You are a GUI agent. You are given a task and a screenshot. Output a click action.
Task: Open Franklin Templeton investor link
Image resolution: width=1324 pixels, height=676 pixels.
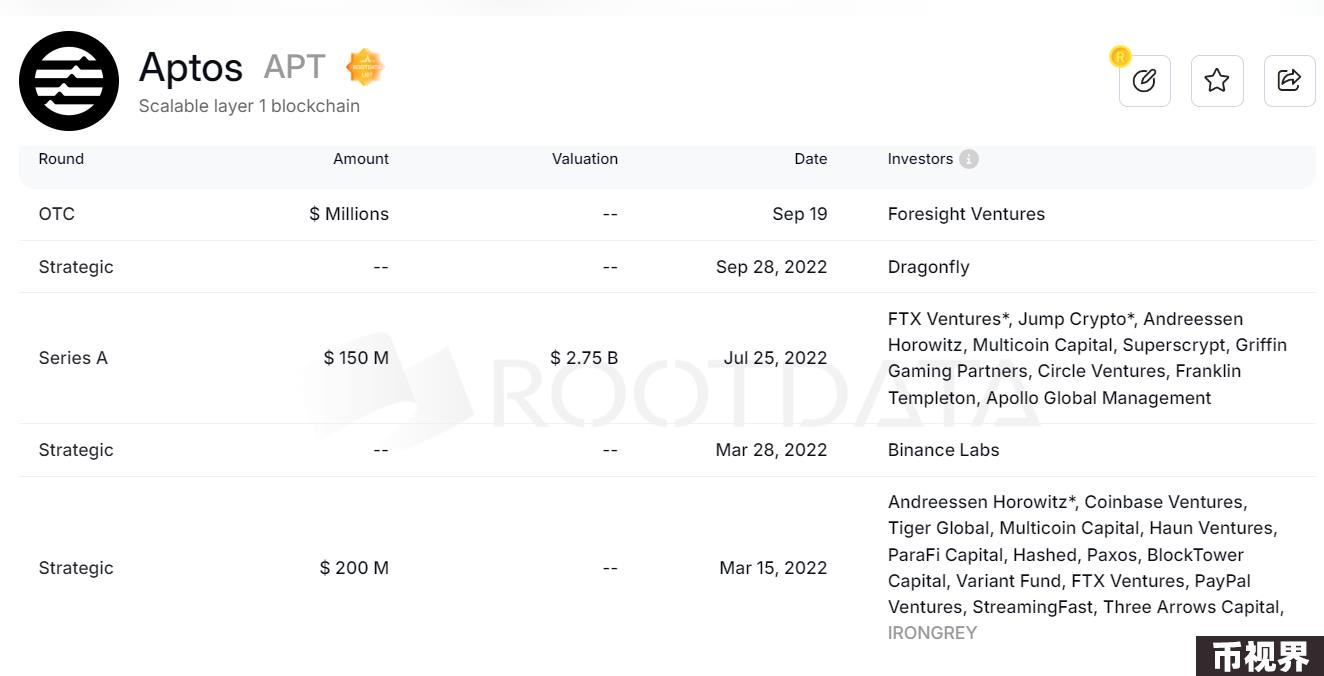pyautogui.click(x=1064, y=384)
